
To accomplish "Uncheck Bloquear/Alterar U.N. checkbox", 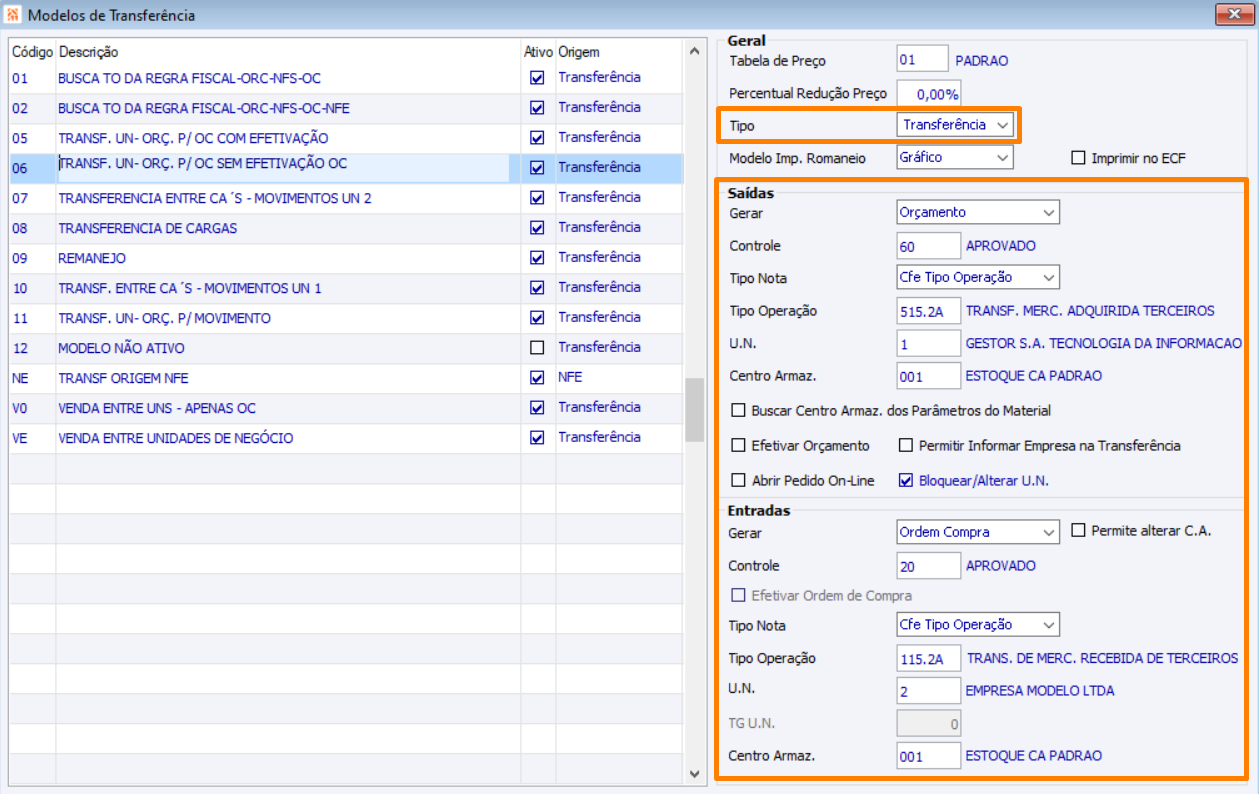I will coord(906,480).
